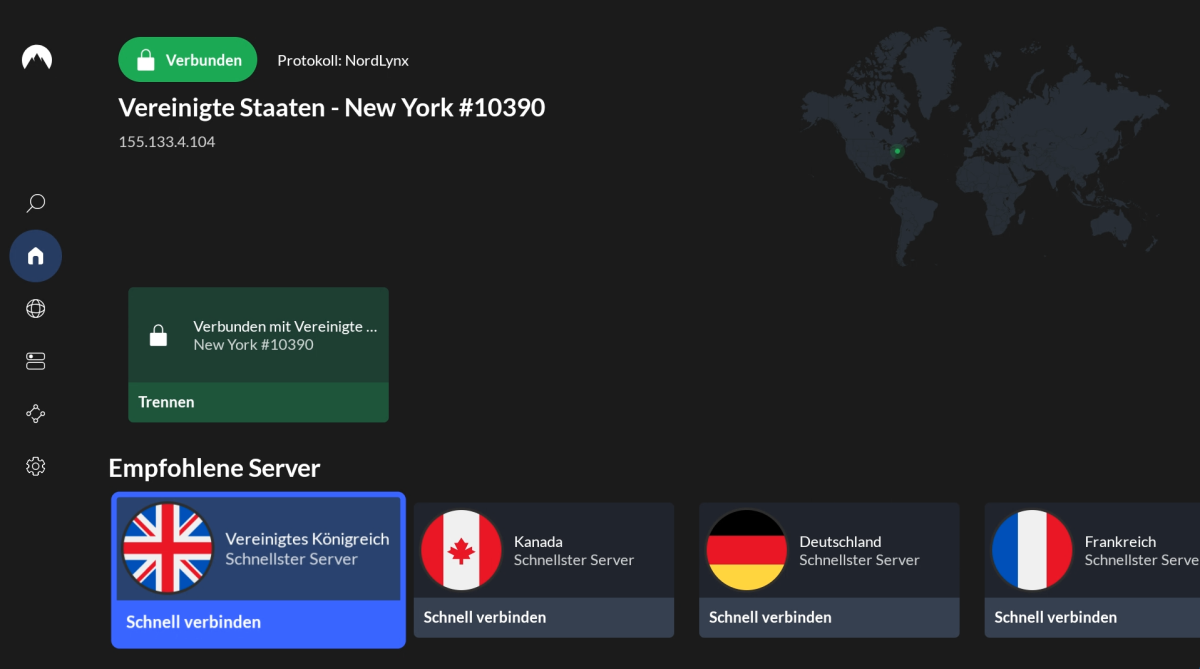Image resolution: width=1200 pixels, height=669 pixels.
Task: Click the United Kingdom flag icon
Action: [167, 548]
